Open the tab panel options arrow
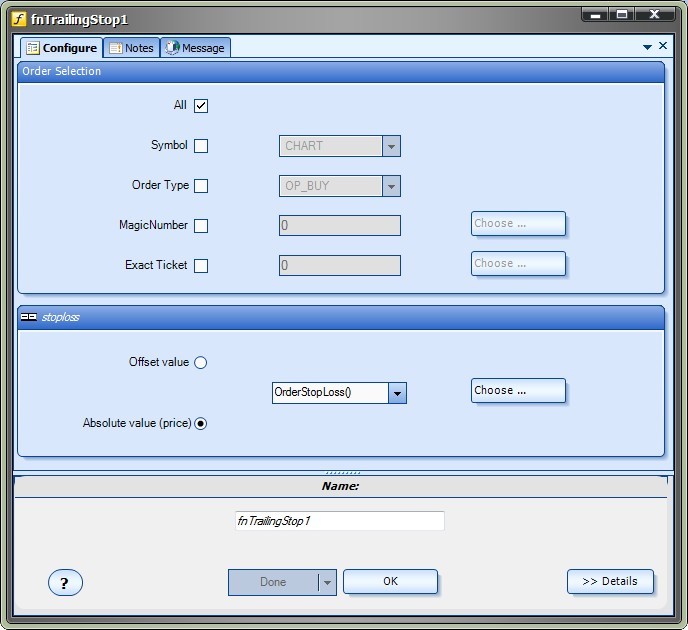 tap(647, 47)
